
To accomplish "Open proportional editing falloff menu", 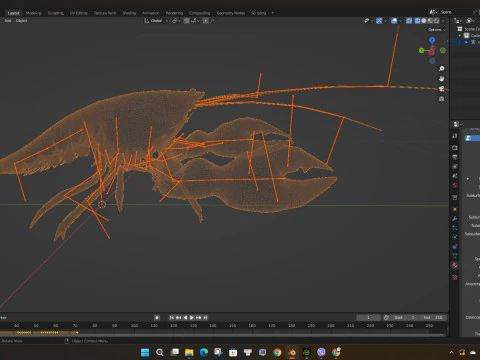I will click(x=213, y=21).
